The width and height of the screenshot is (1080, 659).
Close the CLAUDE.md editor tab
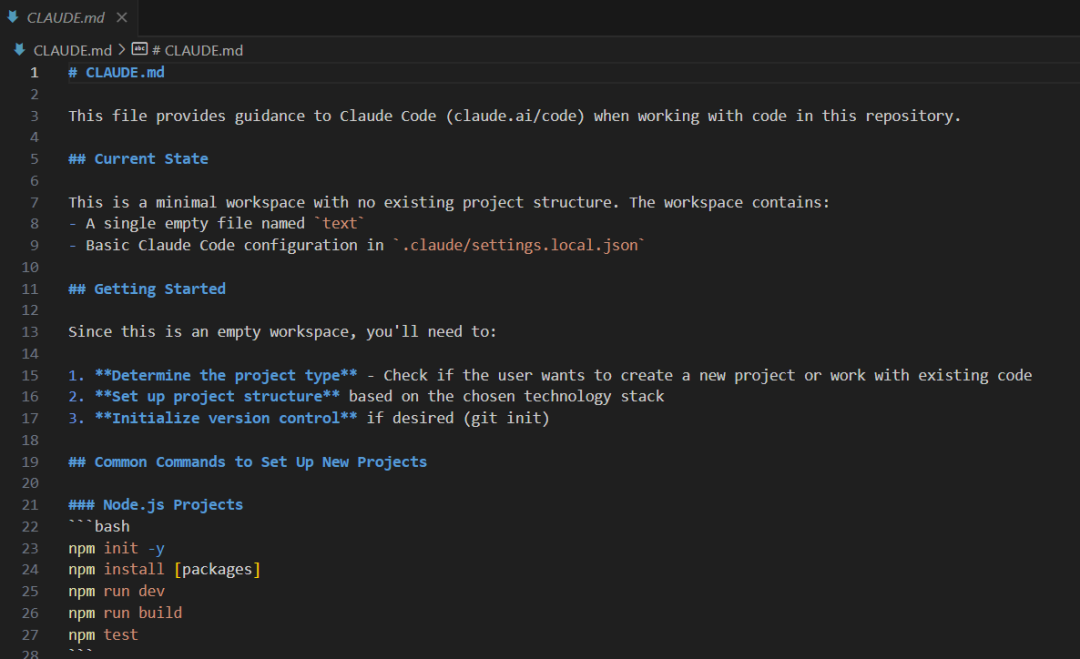[122, 18]
